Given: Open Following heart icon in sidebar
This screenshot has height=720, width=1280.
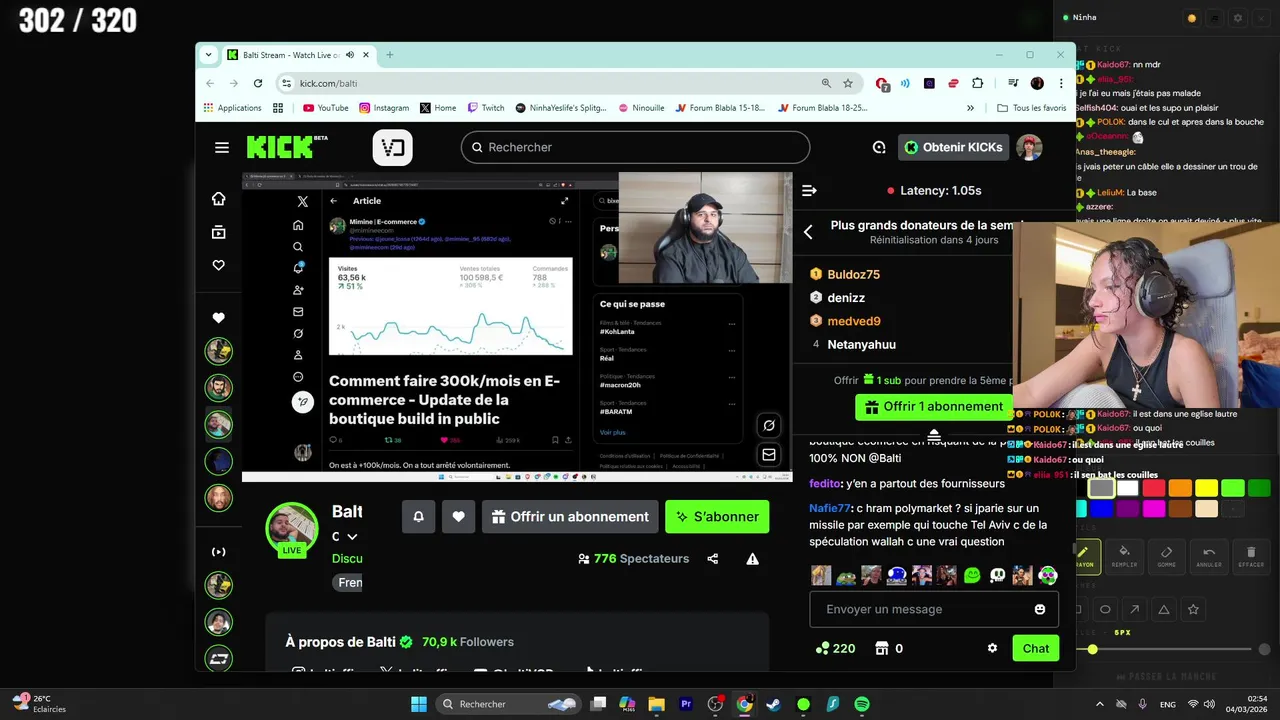Looking at the screenshot, I should (x=218, y=265).
